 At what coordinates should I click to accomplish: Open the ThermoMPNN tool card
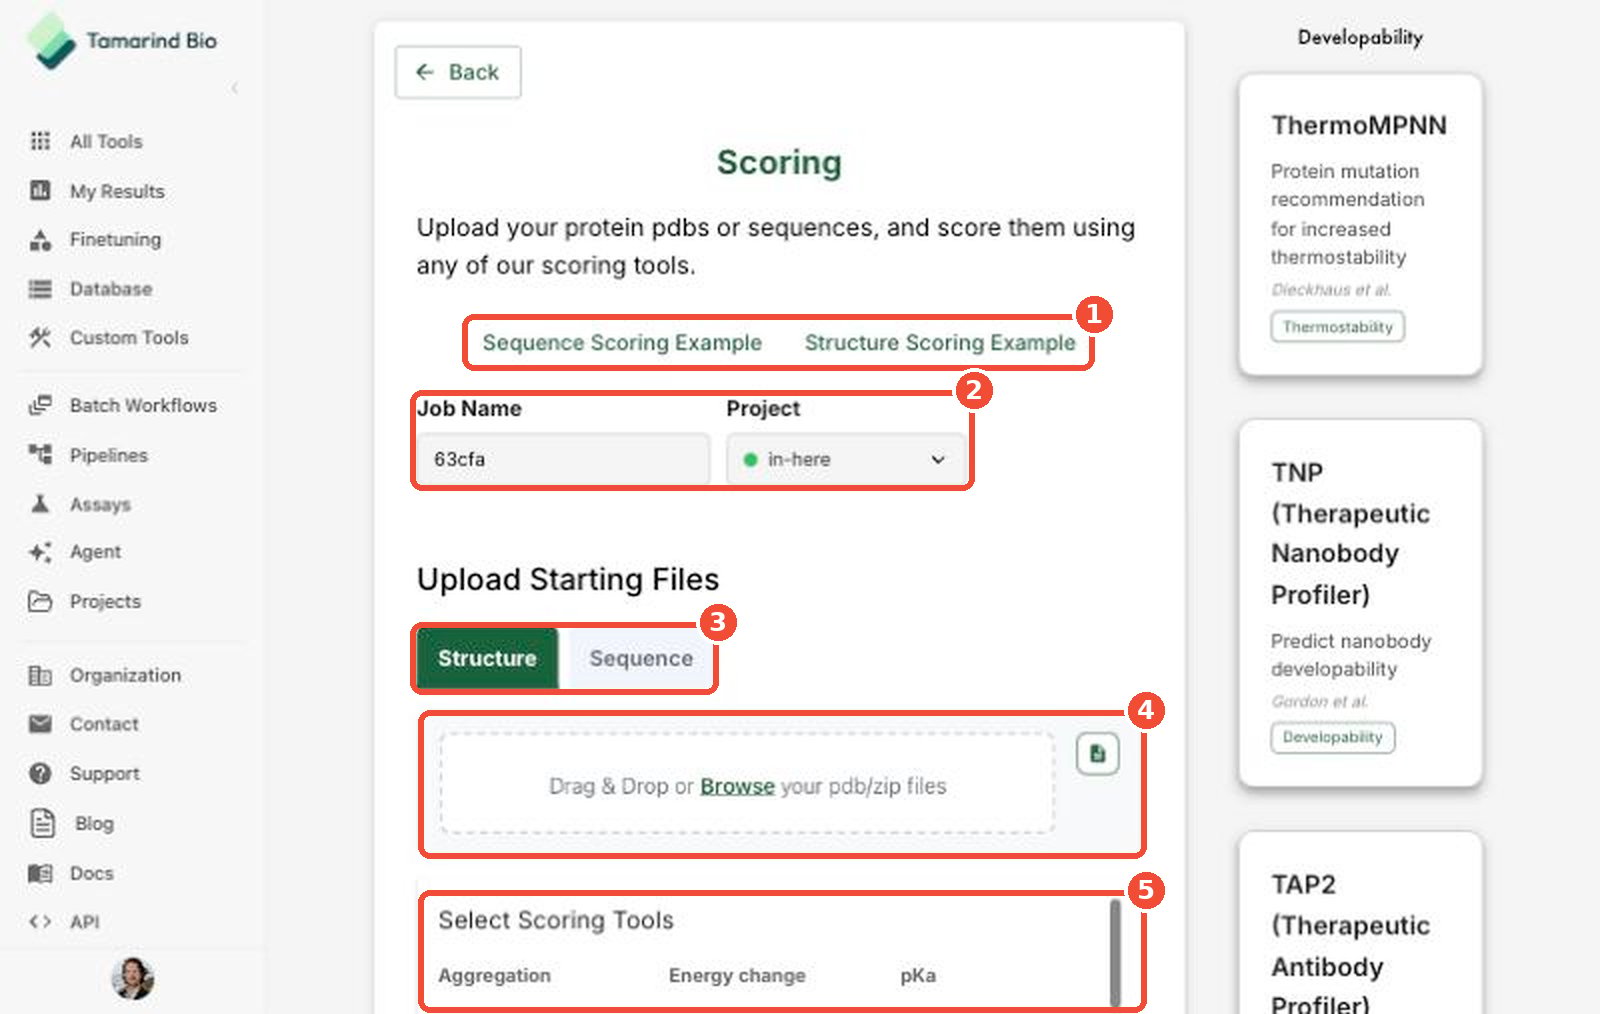[1360, 225]
